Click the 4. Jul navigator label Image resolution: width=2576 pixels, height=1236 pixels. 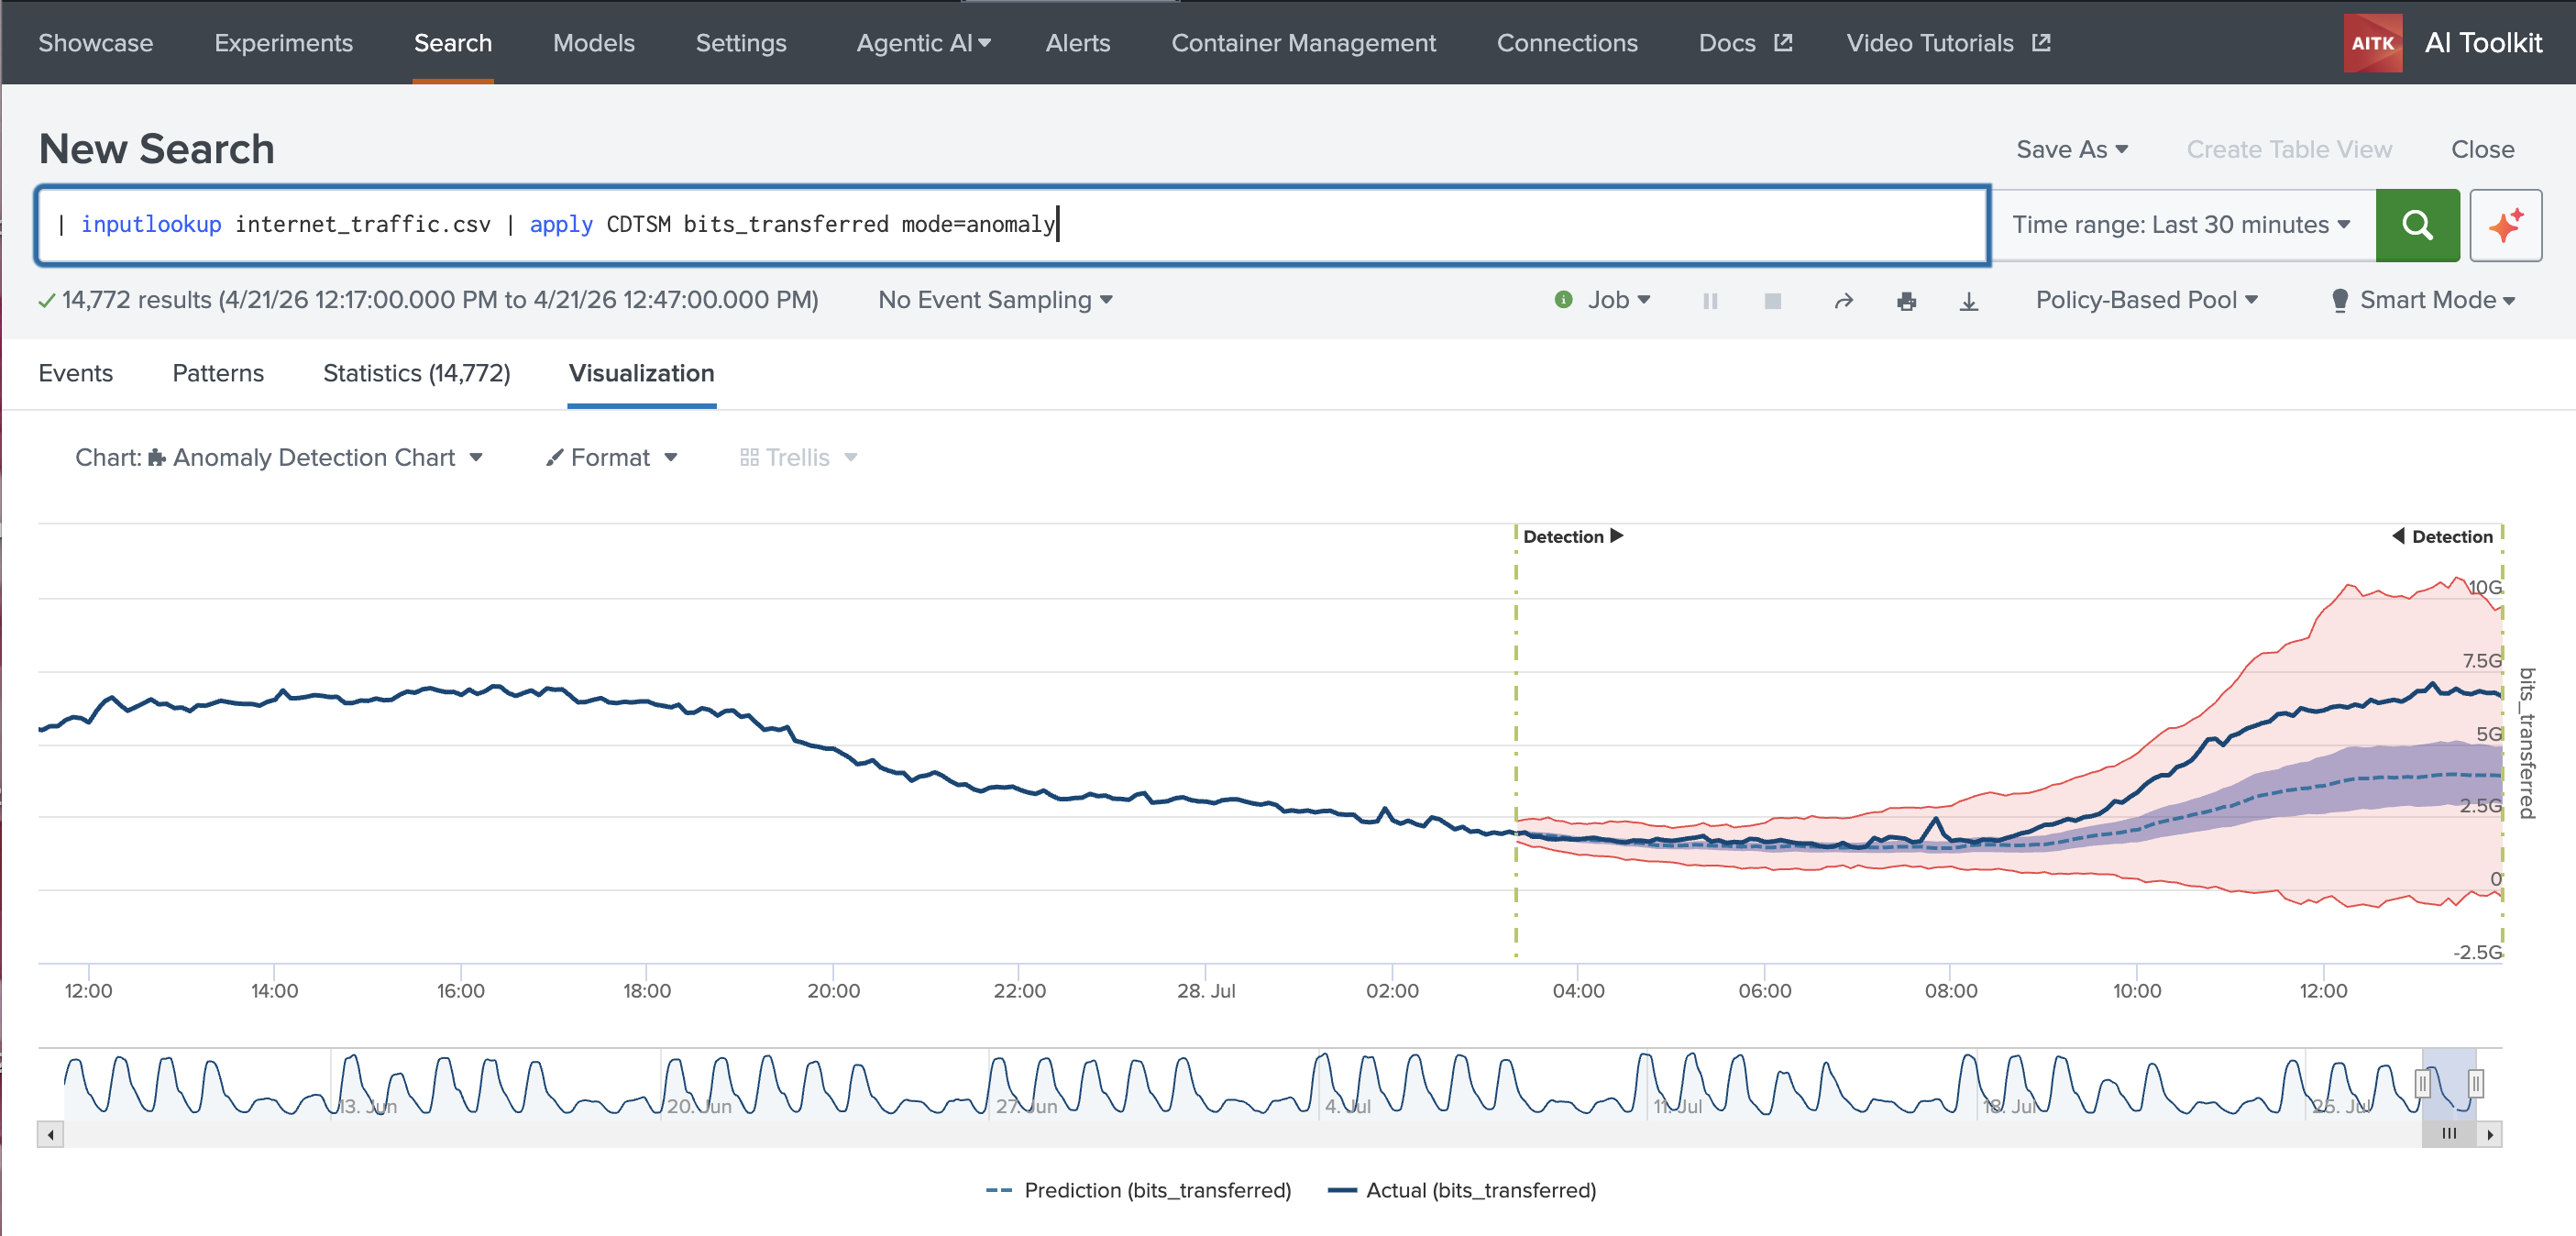[x=1347, y=1107]
